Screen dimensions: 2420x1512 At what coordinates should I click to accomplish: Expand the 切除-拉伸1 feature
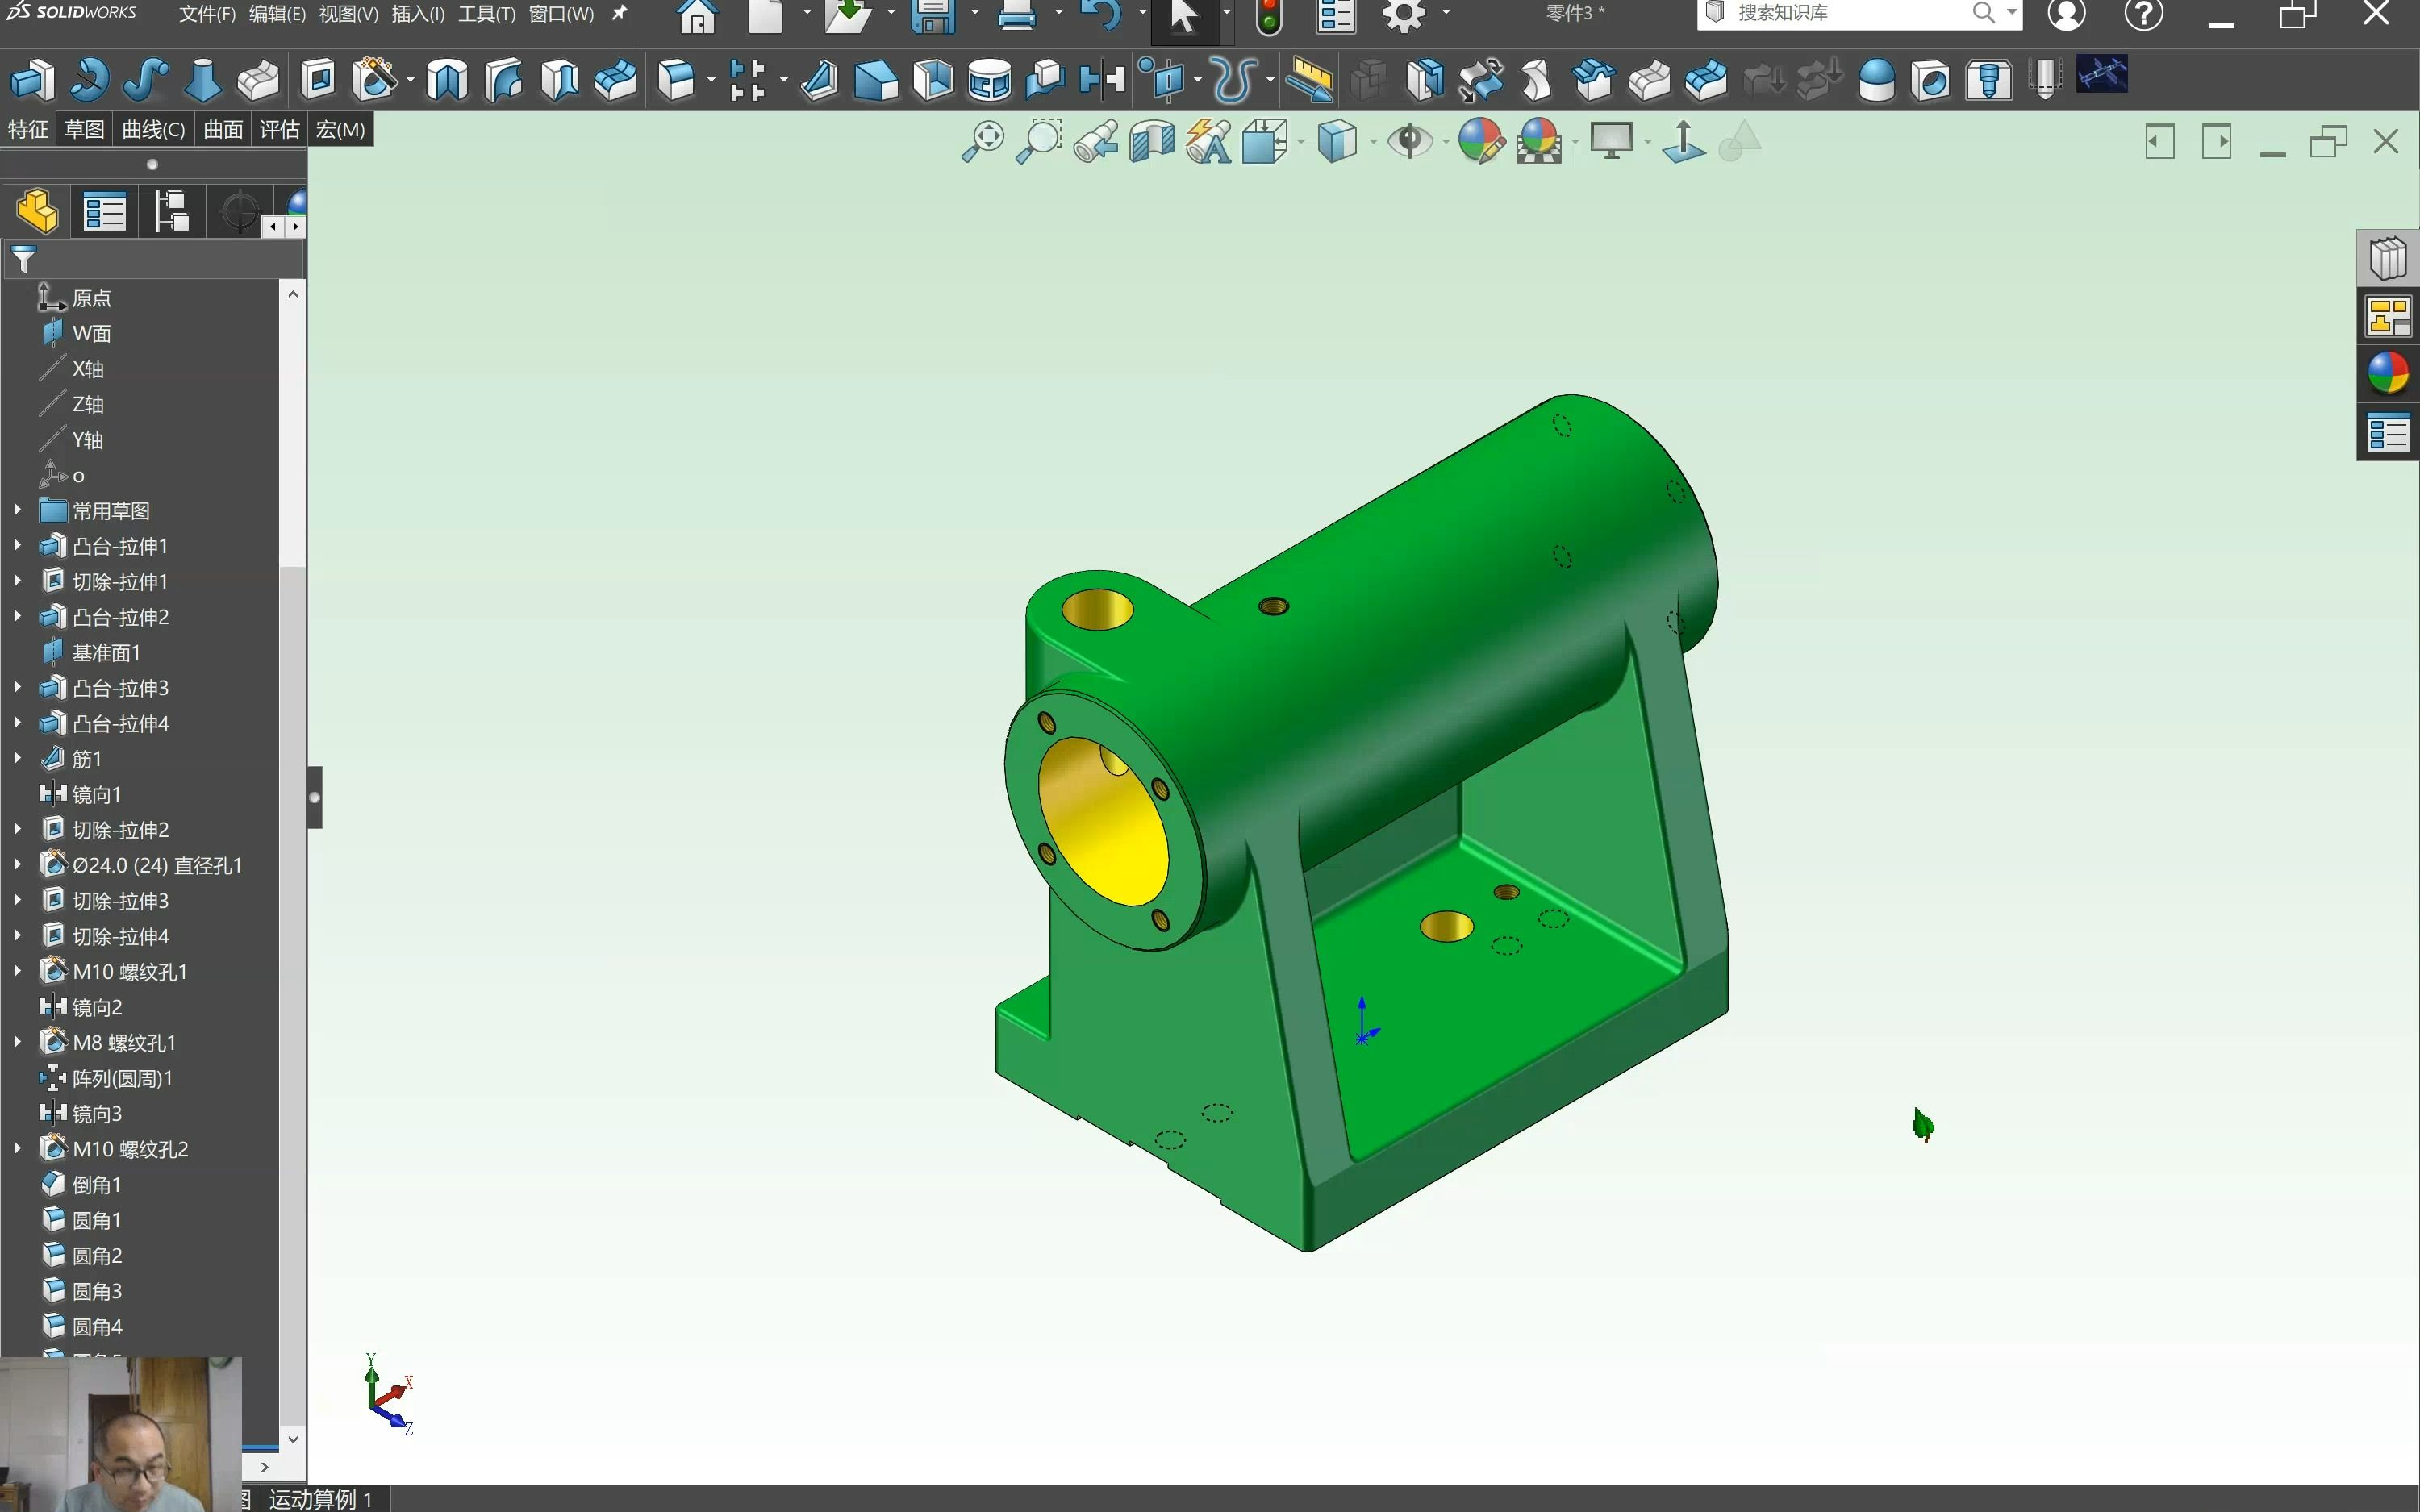pyautogui.click(x=18, y=581)
